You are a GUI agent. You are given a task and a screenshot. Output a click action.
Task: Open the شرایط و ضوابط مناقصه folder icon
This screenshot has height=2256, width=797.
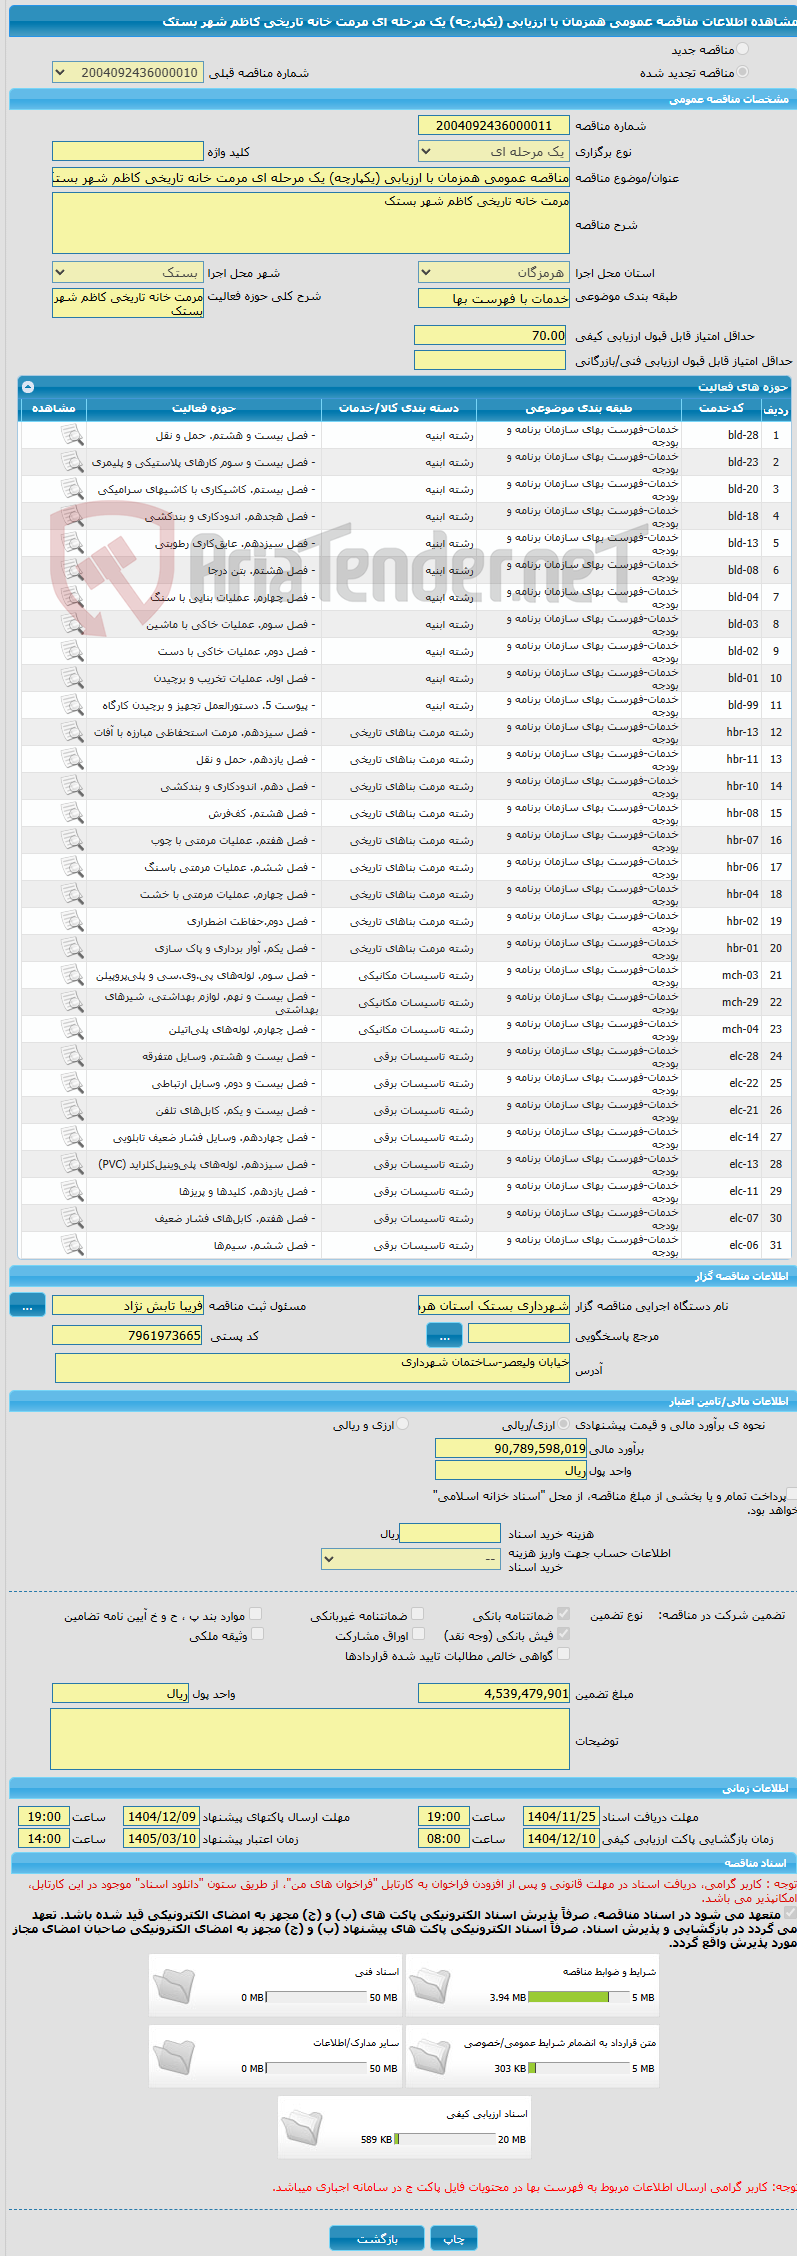430,1985
